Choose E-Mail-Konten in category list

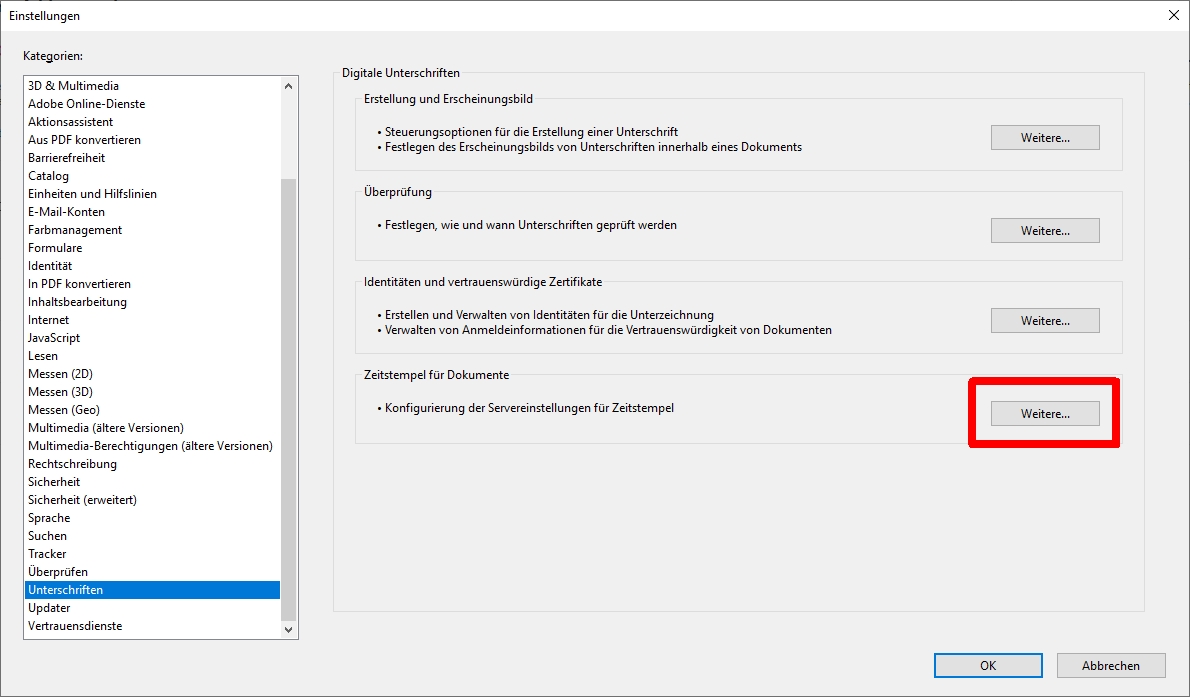(x=66, y=212)
